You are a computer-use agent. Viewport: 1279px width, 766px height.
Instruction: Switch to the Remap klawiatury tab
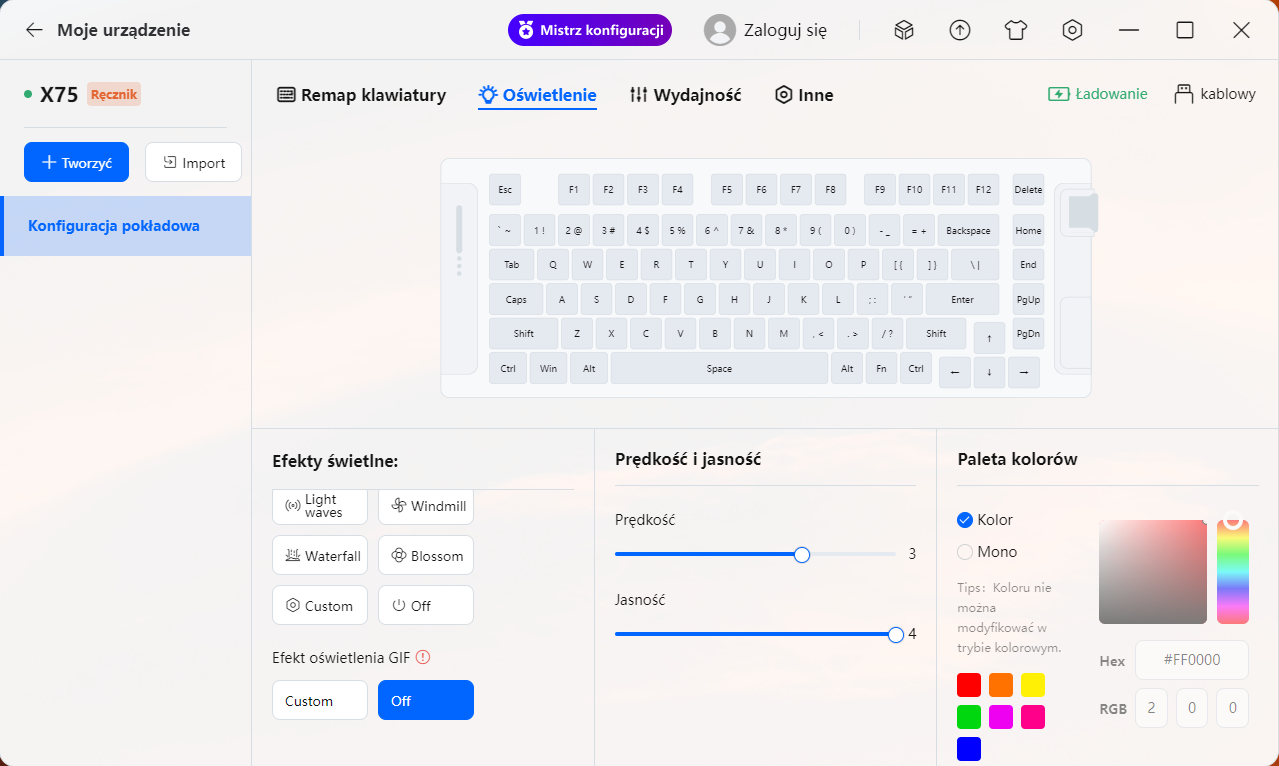(361, 95)
